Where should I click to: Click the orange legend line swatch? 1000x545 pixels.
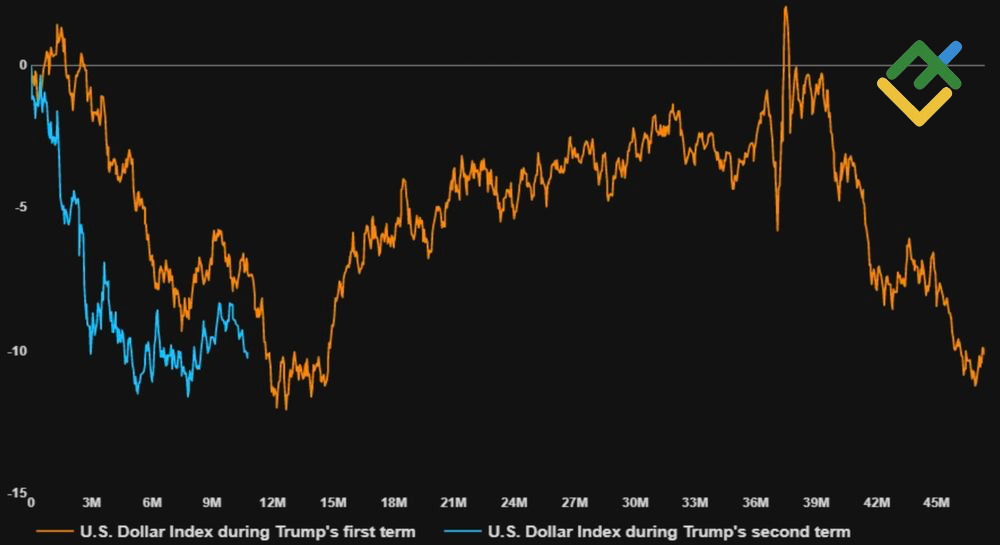pyautogui.click(x=54, y=531)
